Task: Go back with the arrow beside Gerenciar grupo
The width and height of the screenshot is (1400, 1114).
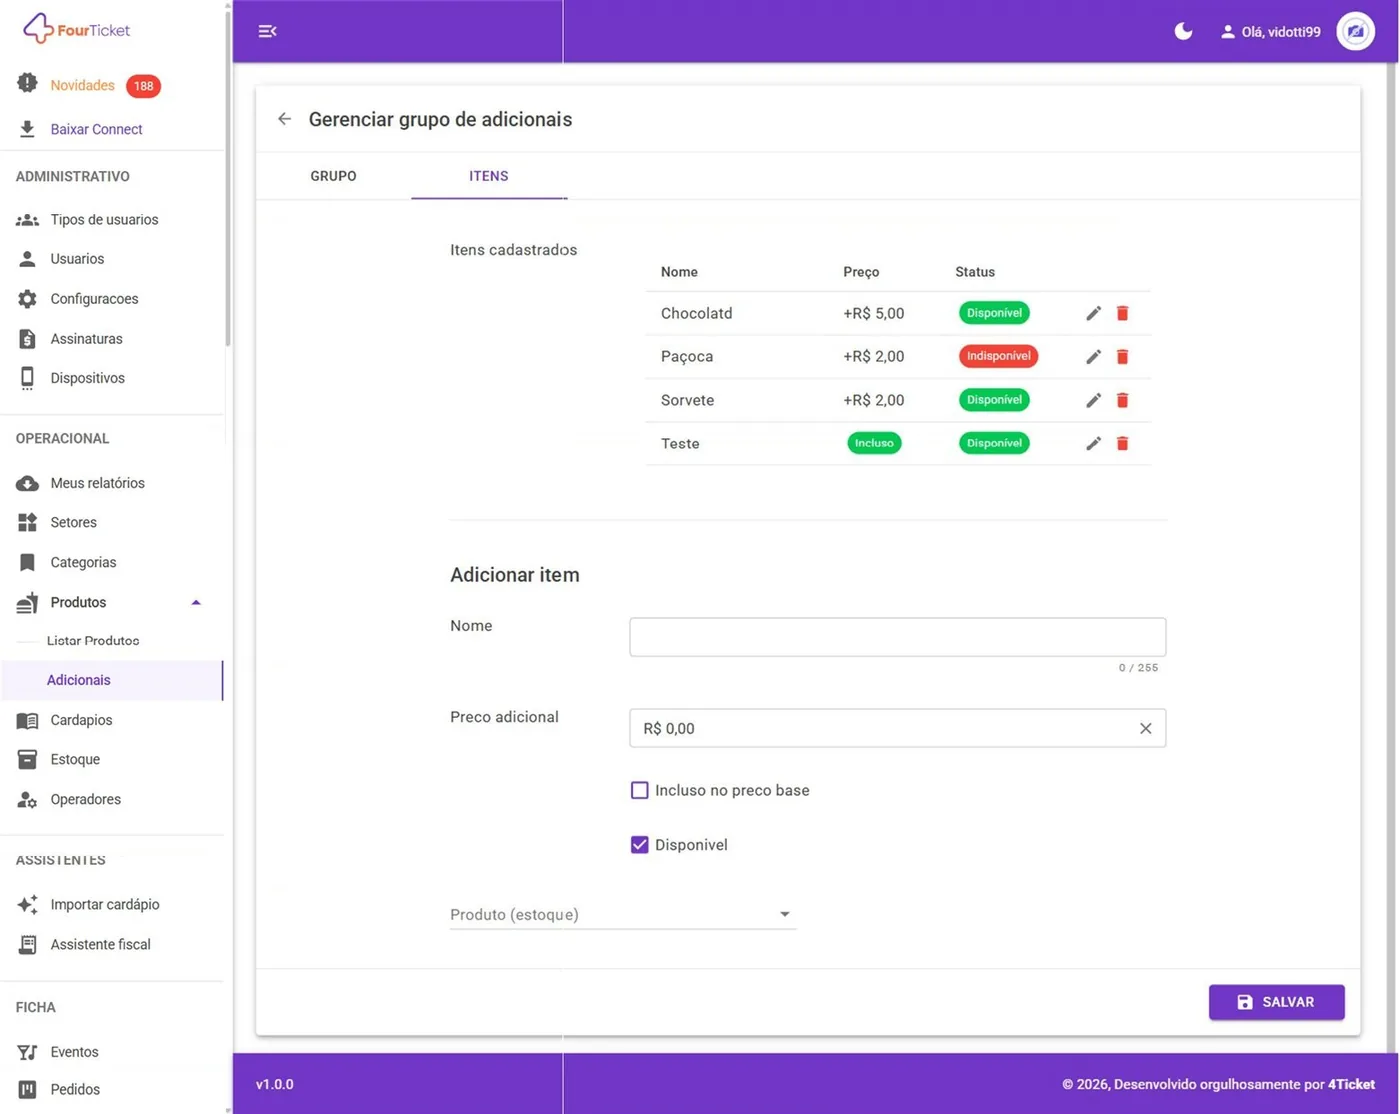Action: pyautogui.click(x=285, y=119)
